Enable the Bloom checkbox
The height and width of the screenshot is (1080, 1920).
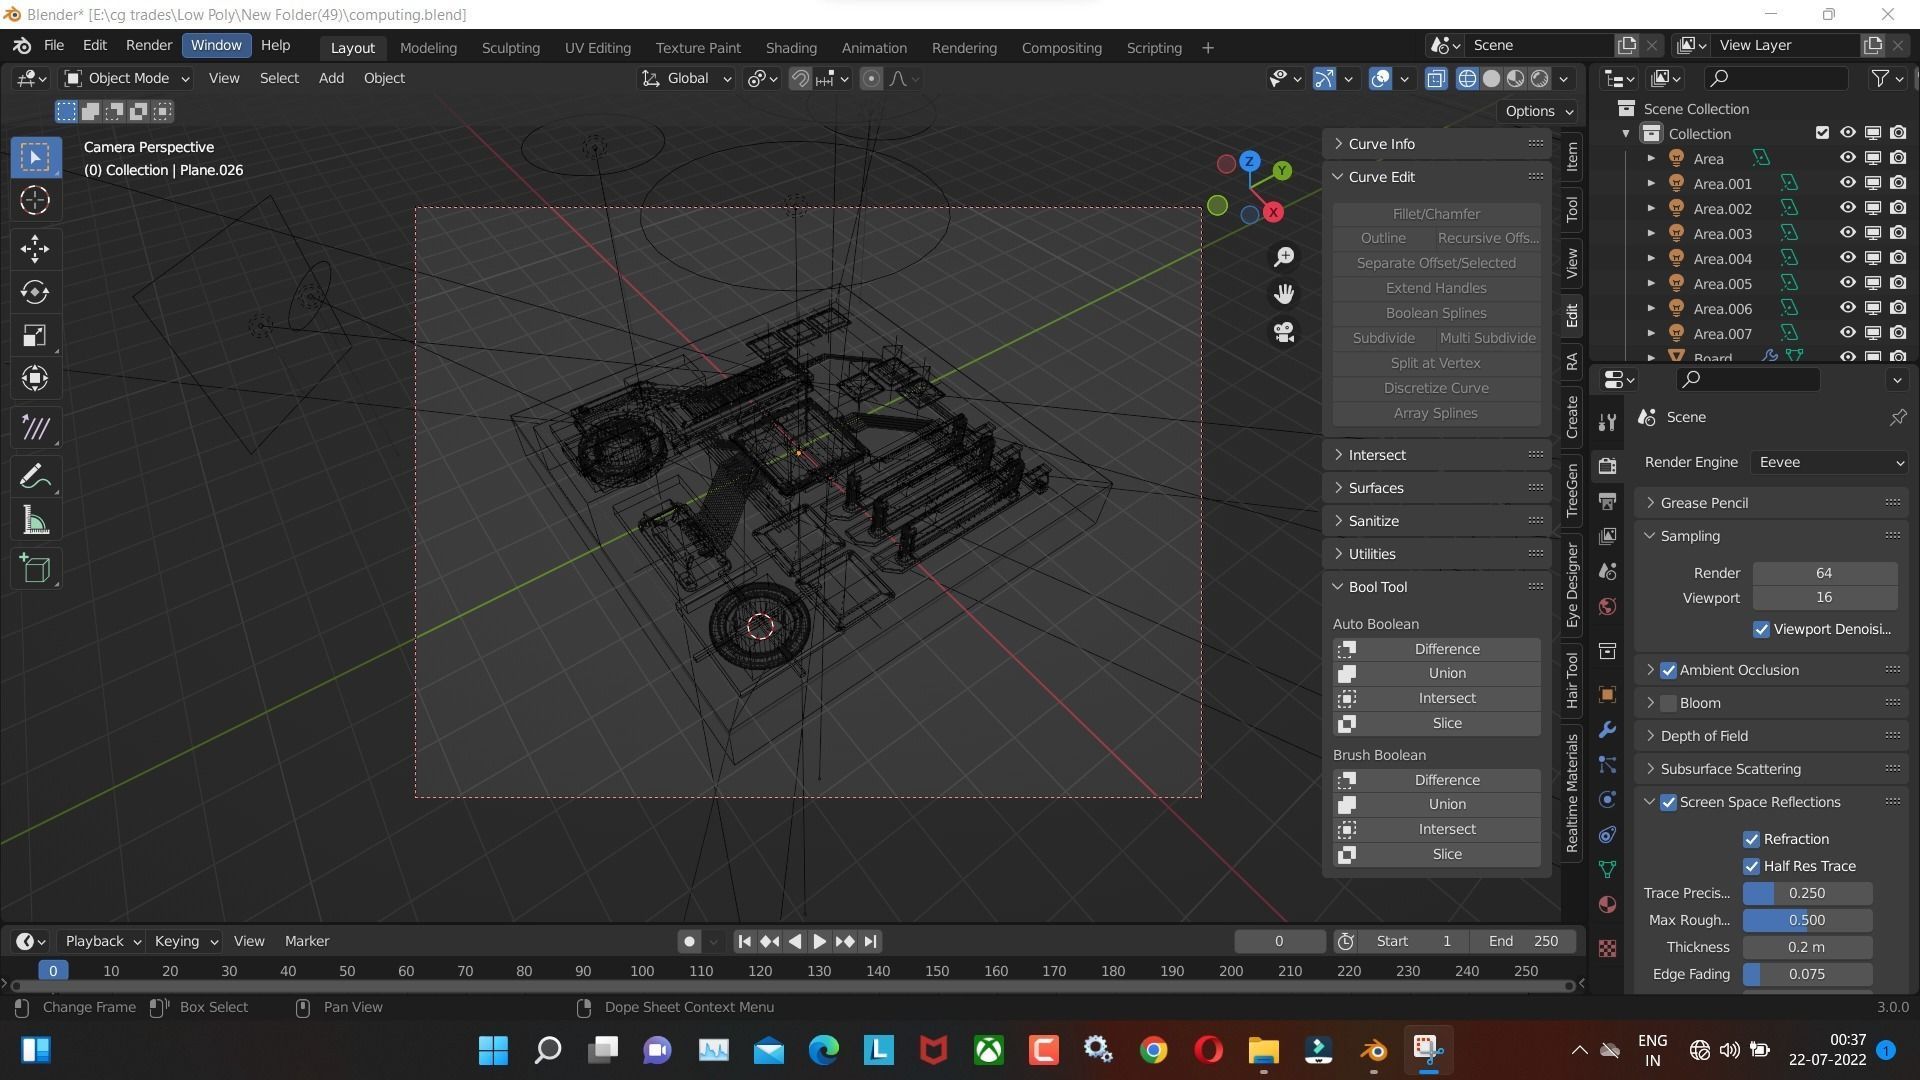point(1668,703)
